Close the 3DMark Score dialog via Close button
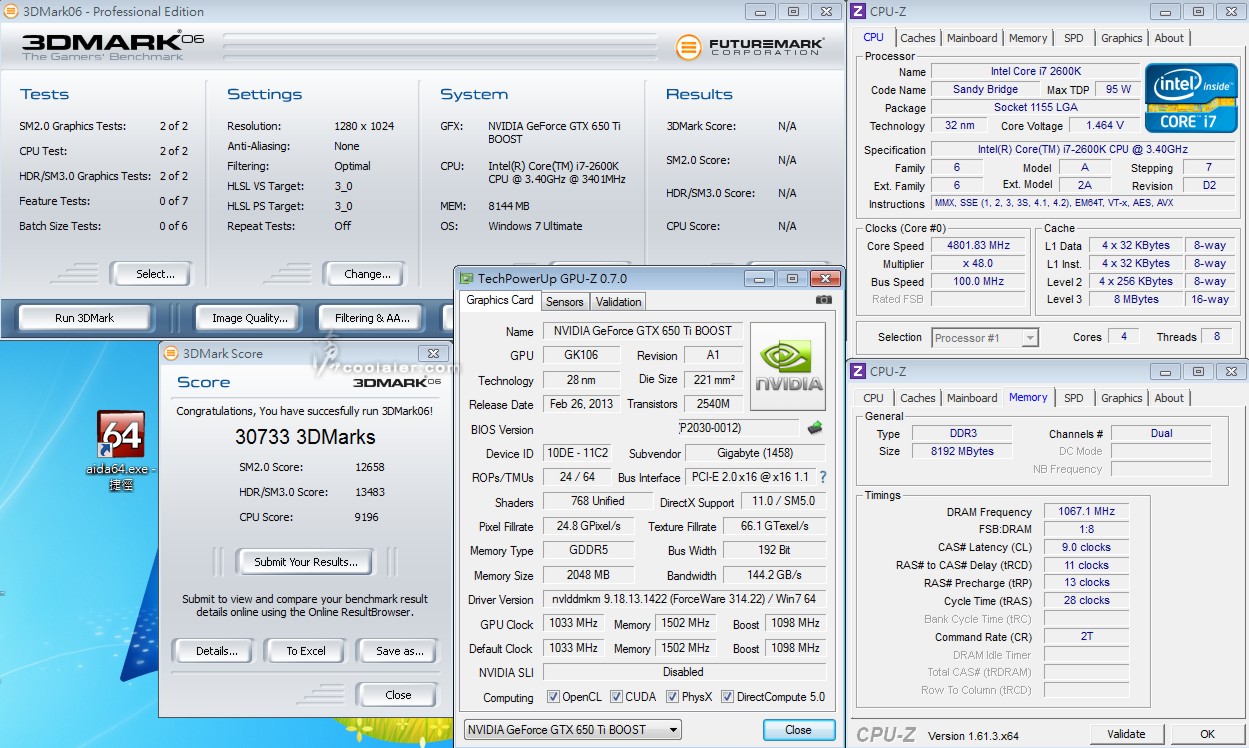The width and height of the screenshot is (1249, 748). pos(398,695)
